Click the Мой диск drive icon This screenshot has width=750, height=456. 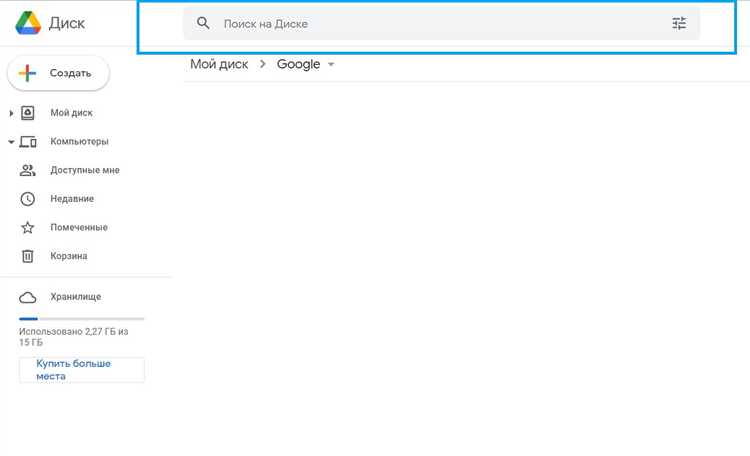click(x=28, y=113)
